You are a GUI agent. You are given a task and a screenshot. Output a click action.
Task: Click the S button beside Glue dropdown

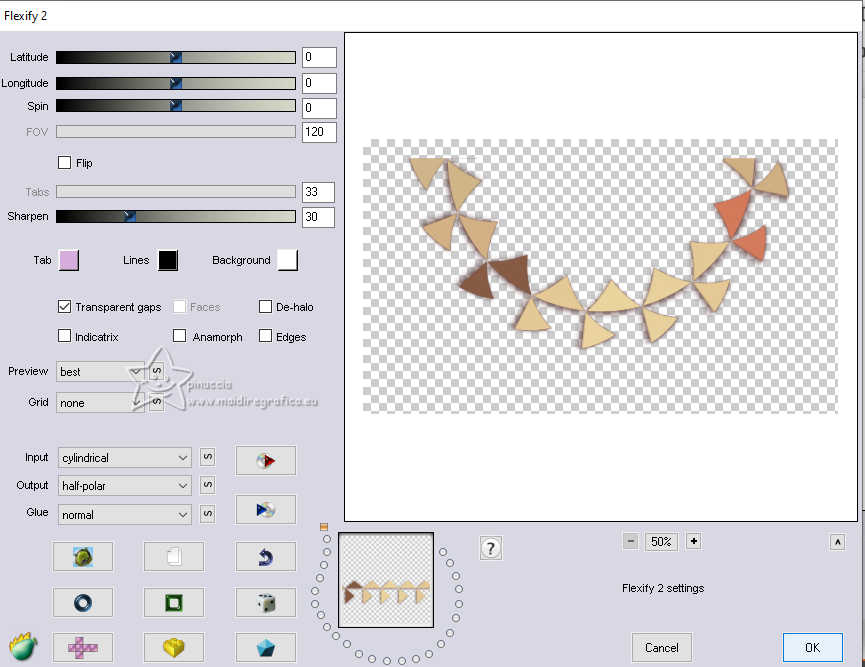pos(207,514)
